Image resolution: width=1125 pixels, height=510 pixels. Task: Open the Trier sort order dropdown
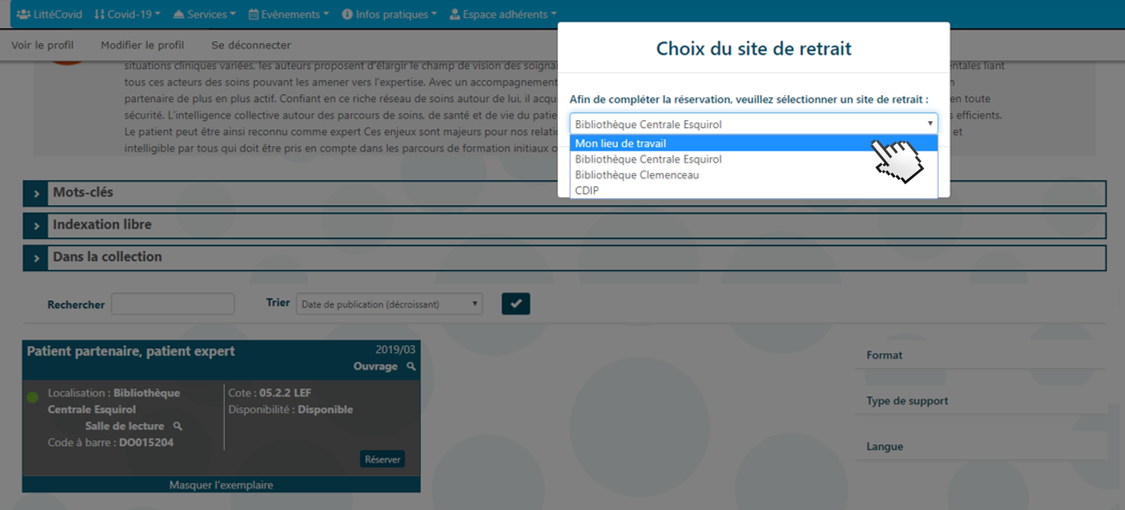(390, 304)
